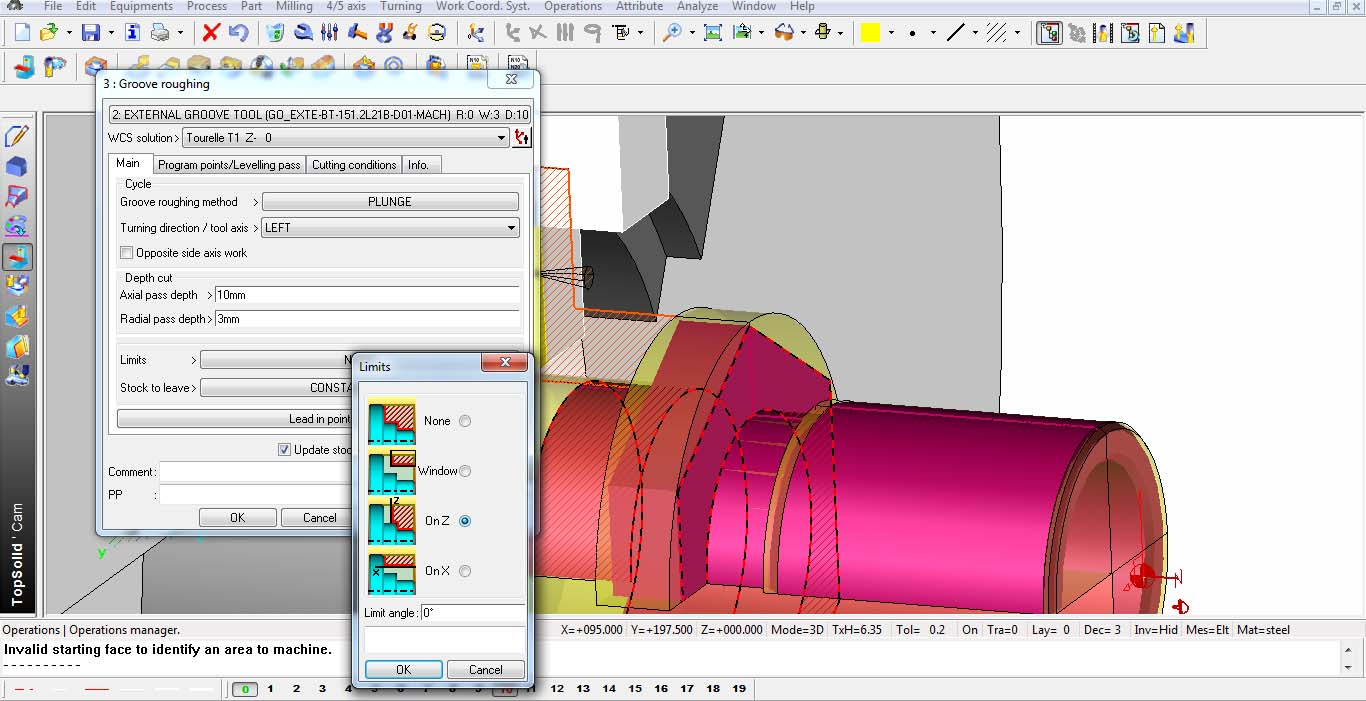Click Cancel in the Limits dialog
This screenshot has height=701, width=1366.
486,670
